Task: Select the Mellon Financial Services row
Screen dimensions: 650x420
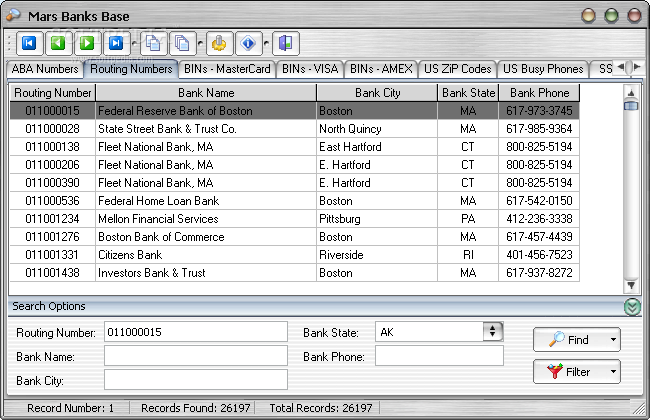Action: click(x=294, y=218)
